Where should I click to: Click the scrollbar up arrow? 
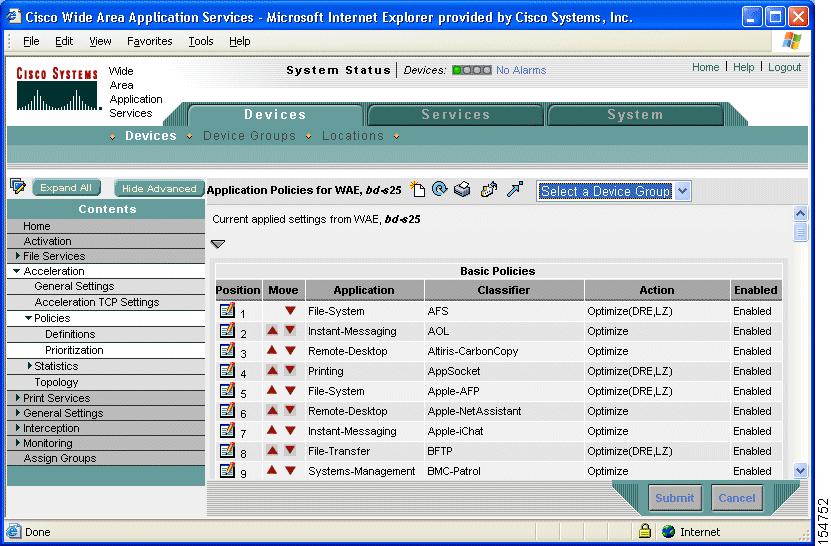tap(800, 214)
